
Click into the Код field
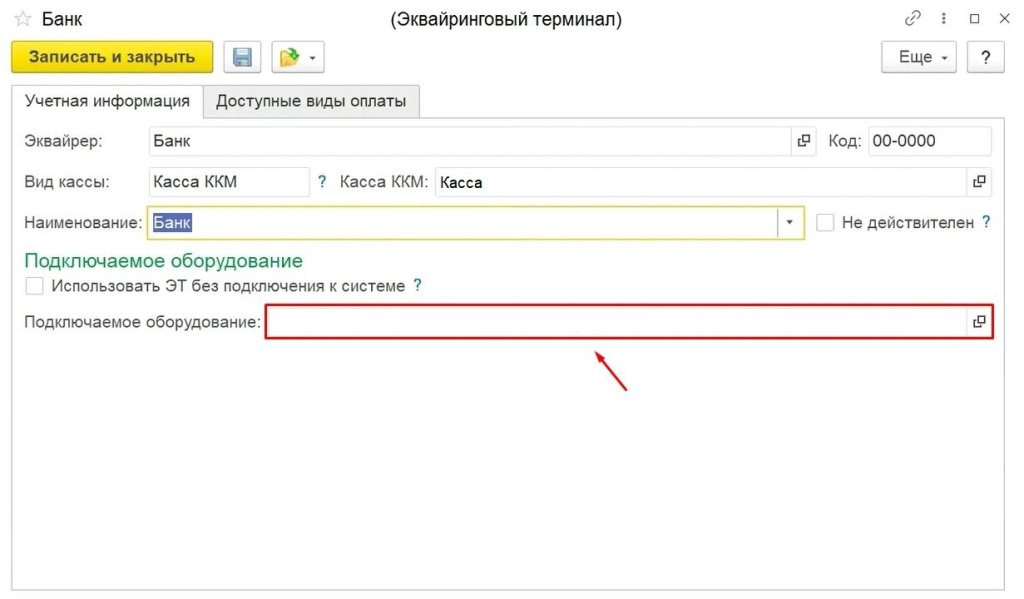(x=929, y=141)
